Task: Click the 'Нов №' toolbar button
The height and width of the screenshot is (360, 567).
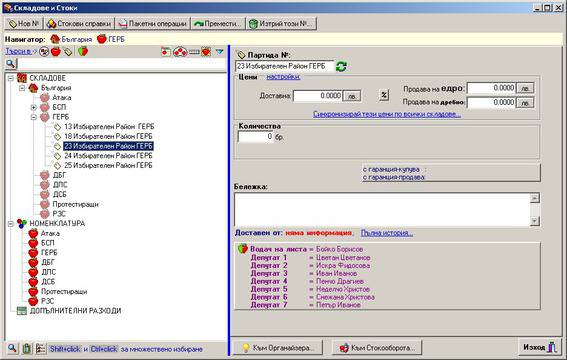Action: pos(23,23)
